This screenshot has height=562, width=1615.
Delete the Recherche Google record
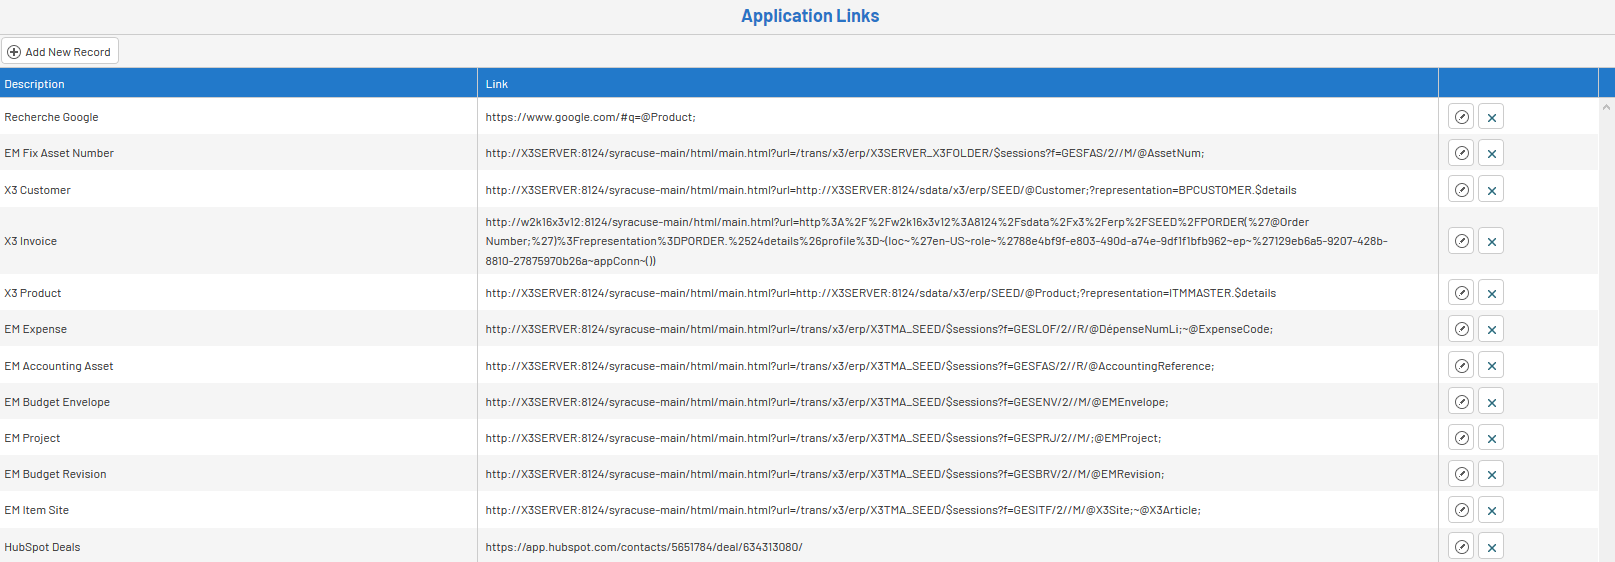click(1491, 117)
